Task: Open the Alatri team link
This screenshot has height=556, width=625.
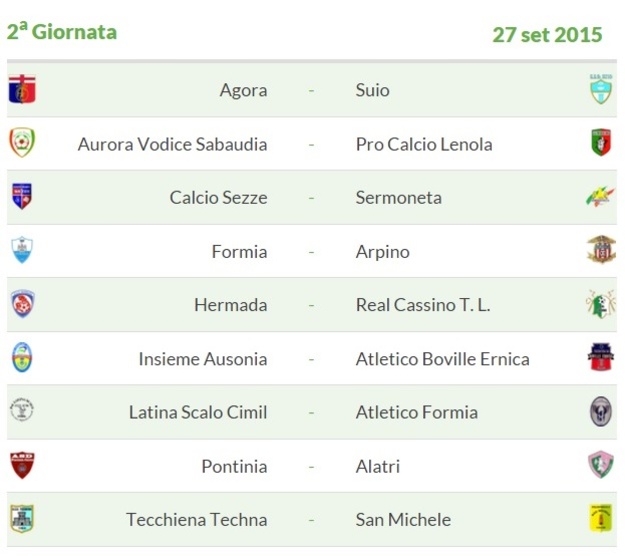Action: point(377,466)
